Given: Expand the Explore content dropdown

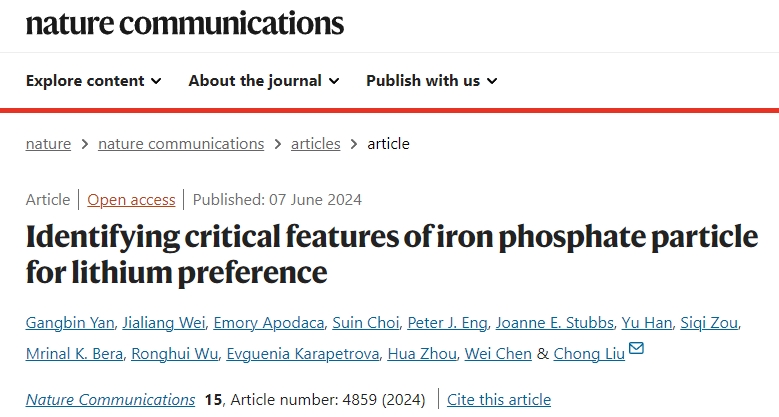Looking at the screenshot, I should pos(93,81).
